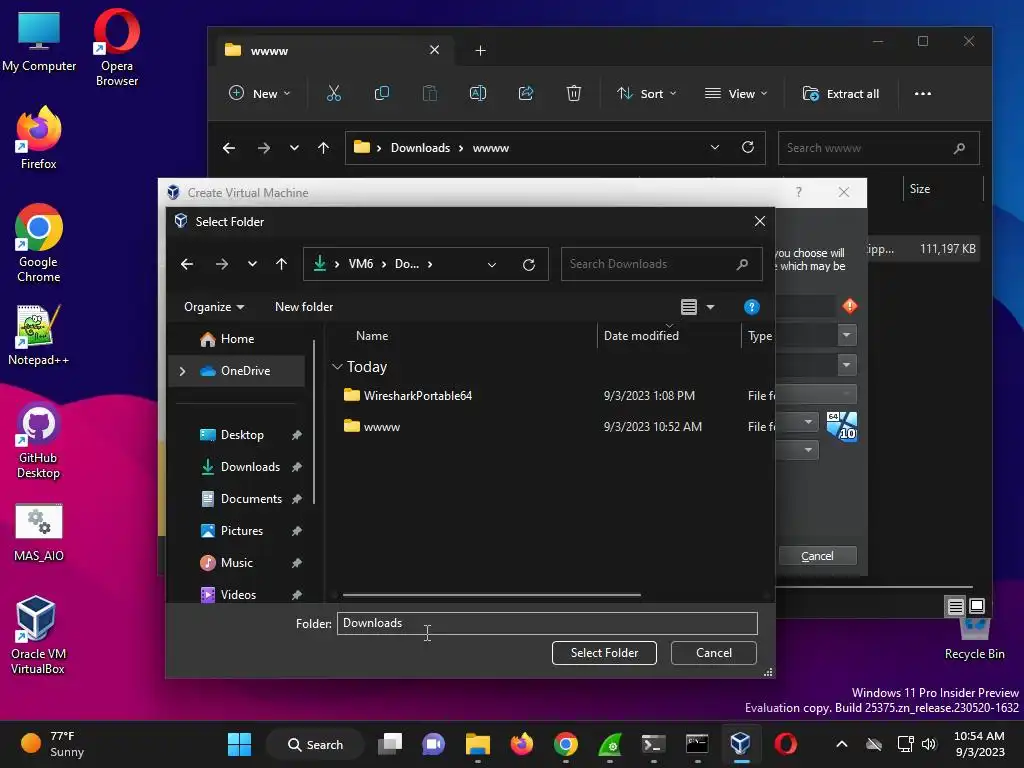Click the Search Downloads field
The width and height of the screenshot is (1024, 768).
coord(661,264)
